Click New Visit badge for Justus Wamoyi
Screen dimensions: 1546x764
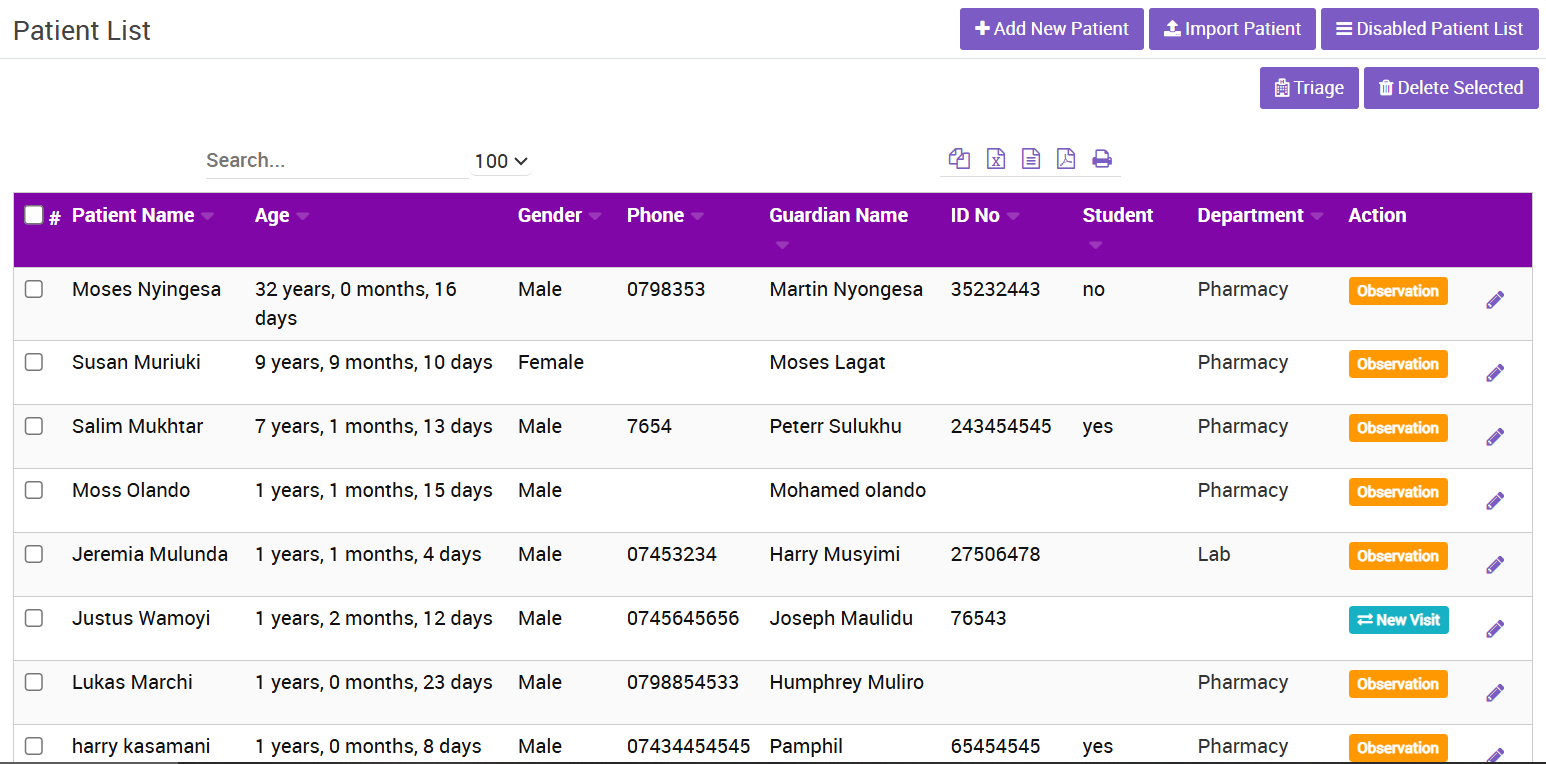tap(1398, 620)
